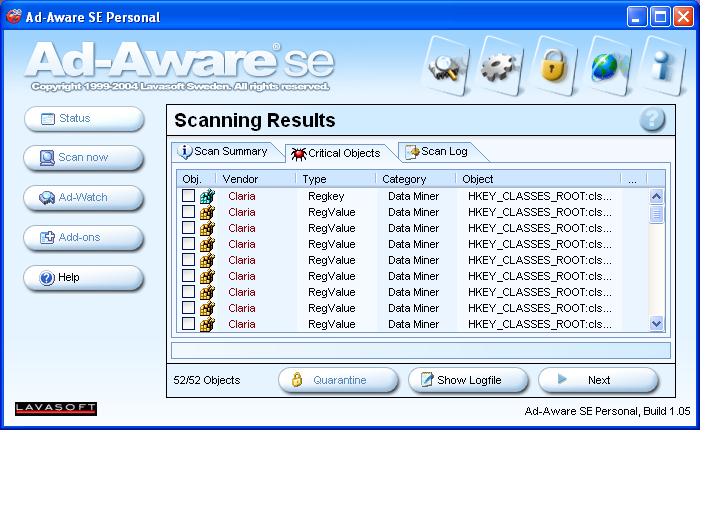Sort list by Object column header
727x530 pixels.
coord(538,179)
